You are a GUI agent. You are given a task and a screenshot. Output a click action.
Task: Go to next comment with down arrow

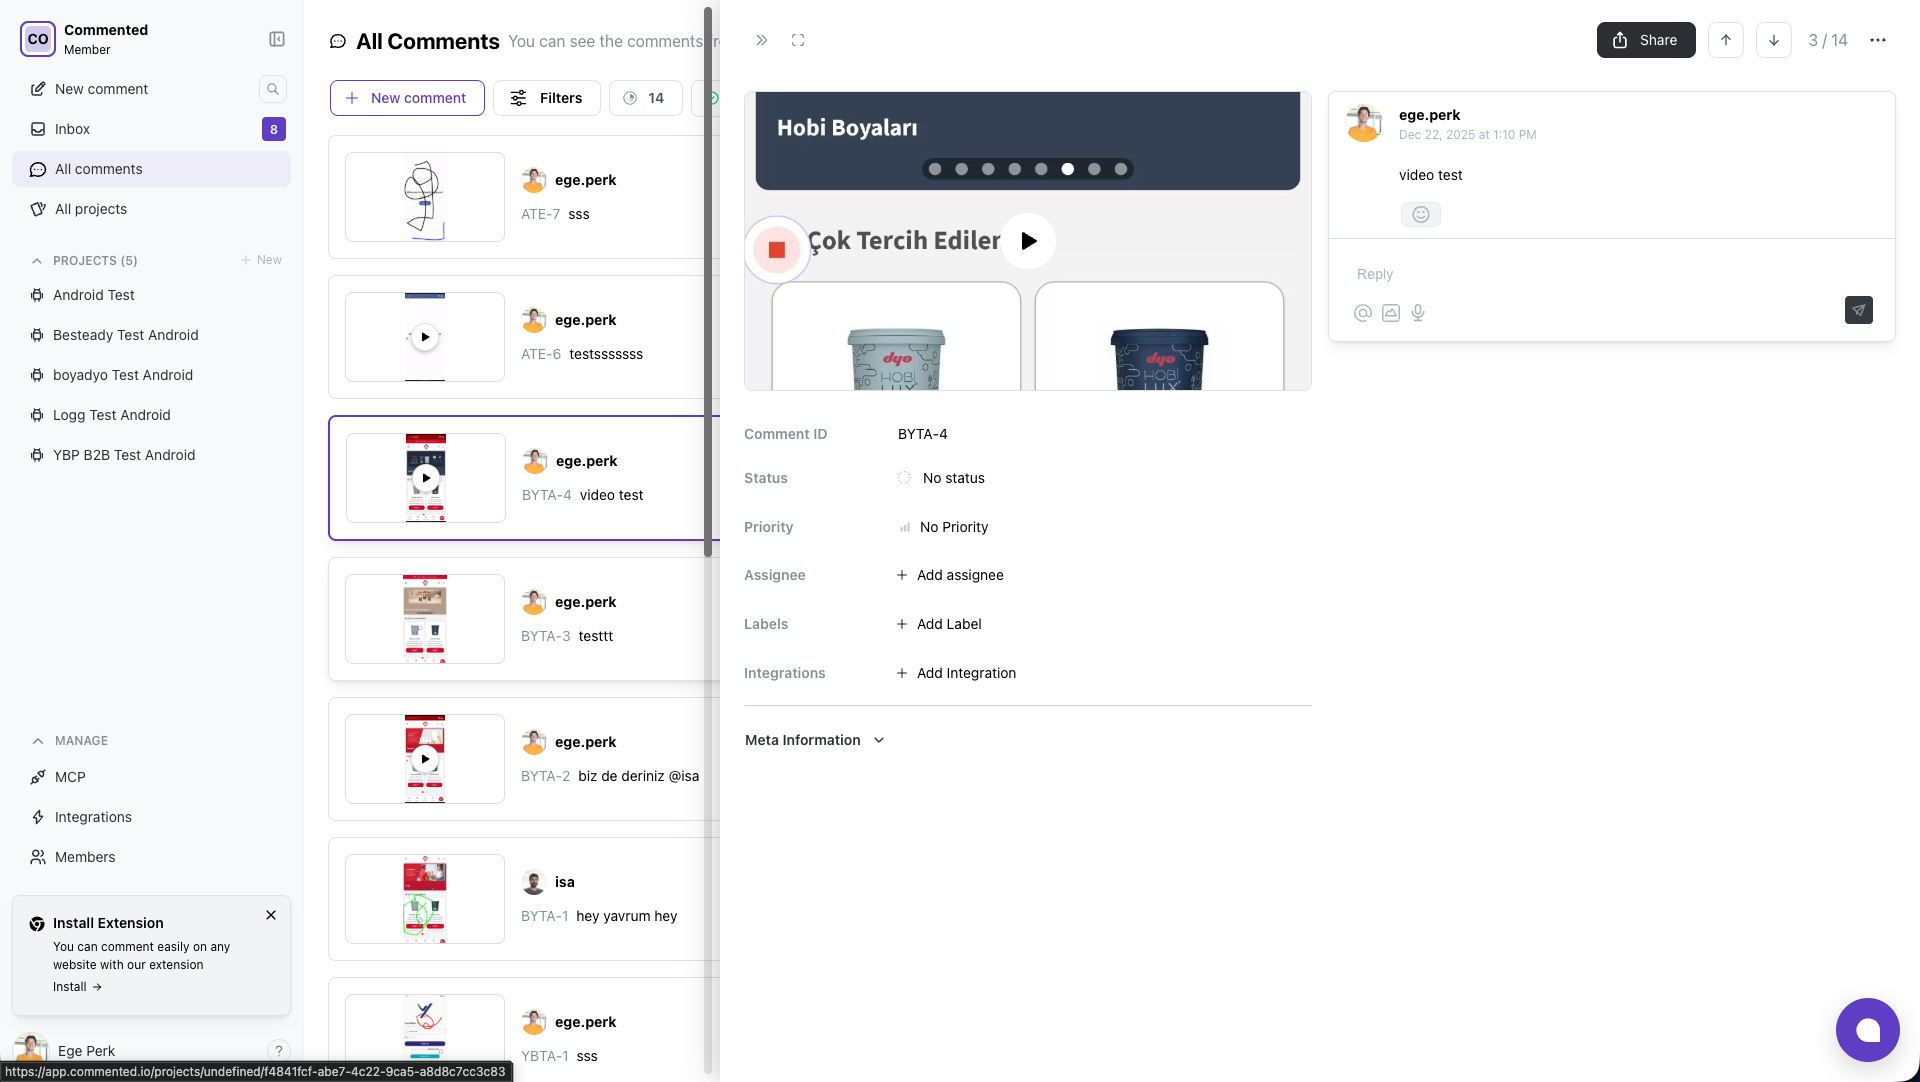point(1774,40)
